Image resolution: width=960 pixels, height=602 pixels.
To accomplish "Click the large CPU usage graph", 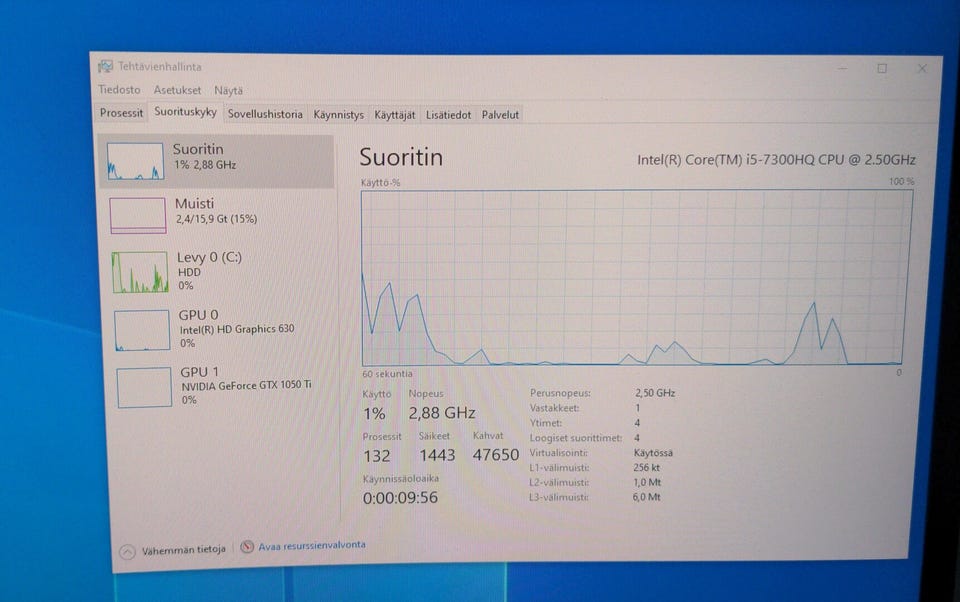I will click(637, 277).
